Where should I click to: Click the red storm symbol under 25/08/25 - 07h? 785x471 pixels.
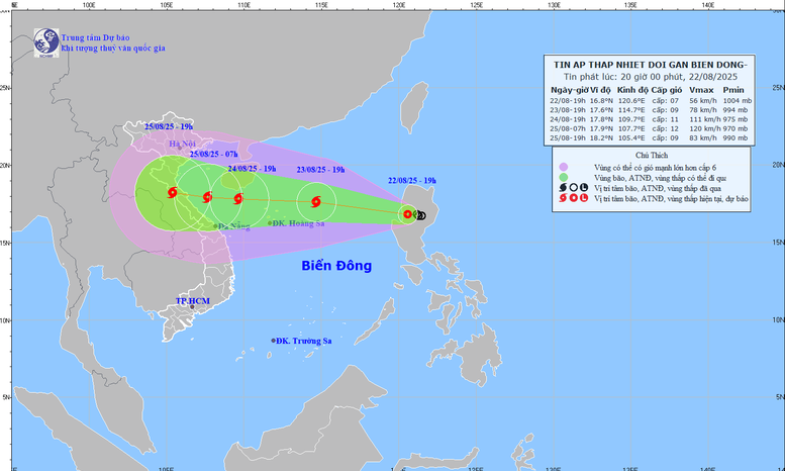pyautogui.click(x=207, y=197)
